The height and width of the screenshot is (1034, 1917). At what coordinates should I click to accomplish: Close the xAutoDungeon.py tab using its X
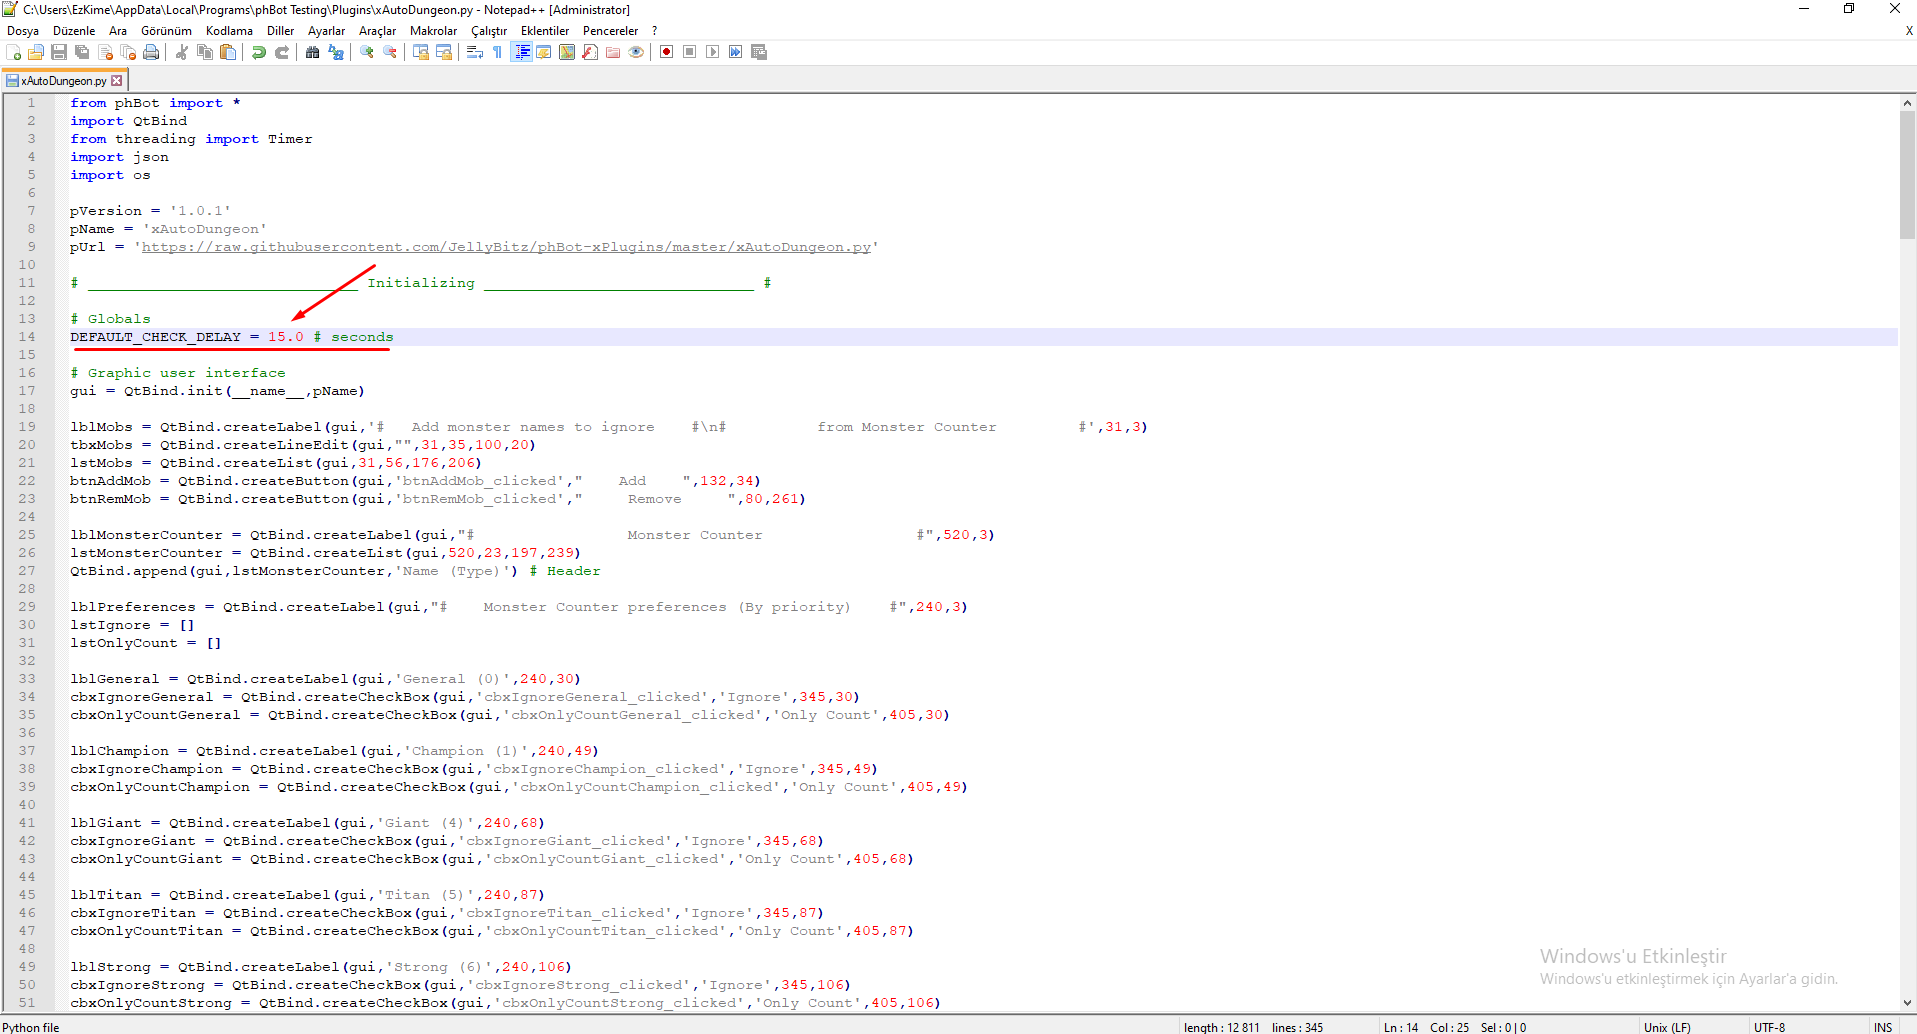[x=117, y=81]
